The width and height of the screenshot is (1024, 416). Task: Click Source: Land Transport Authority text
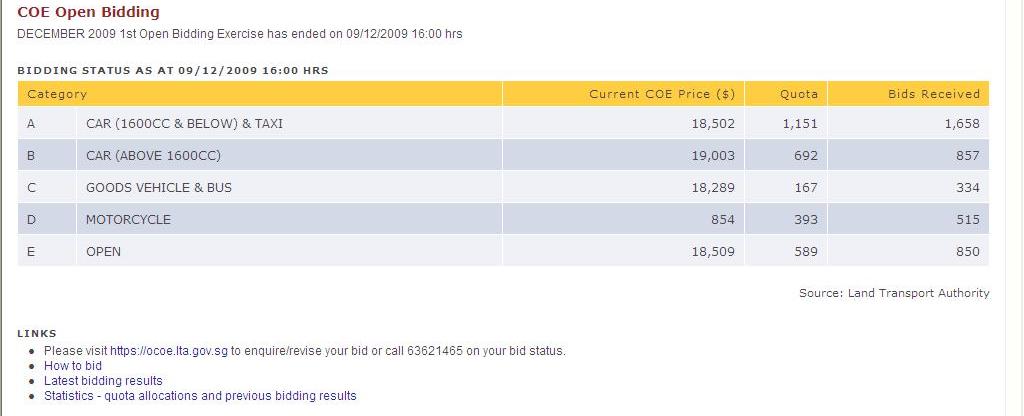tap(894, 293)
